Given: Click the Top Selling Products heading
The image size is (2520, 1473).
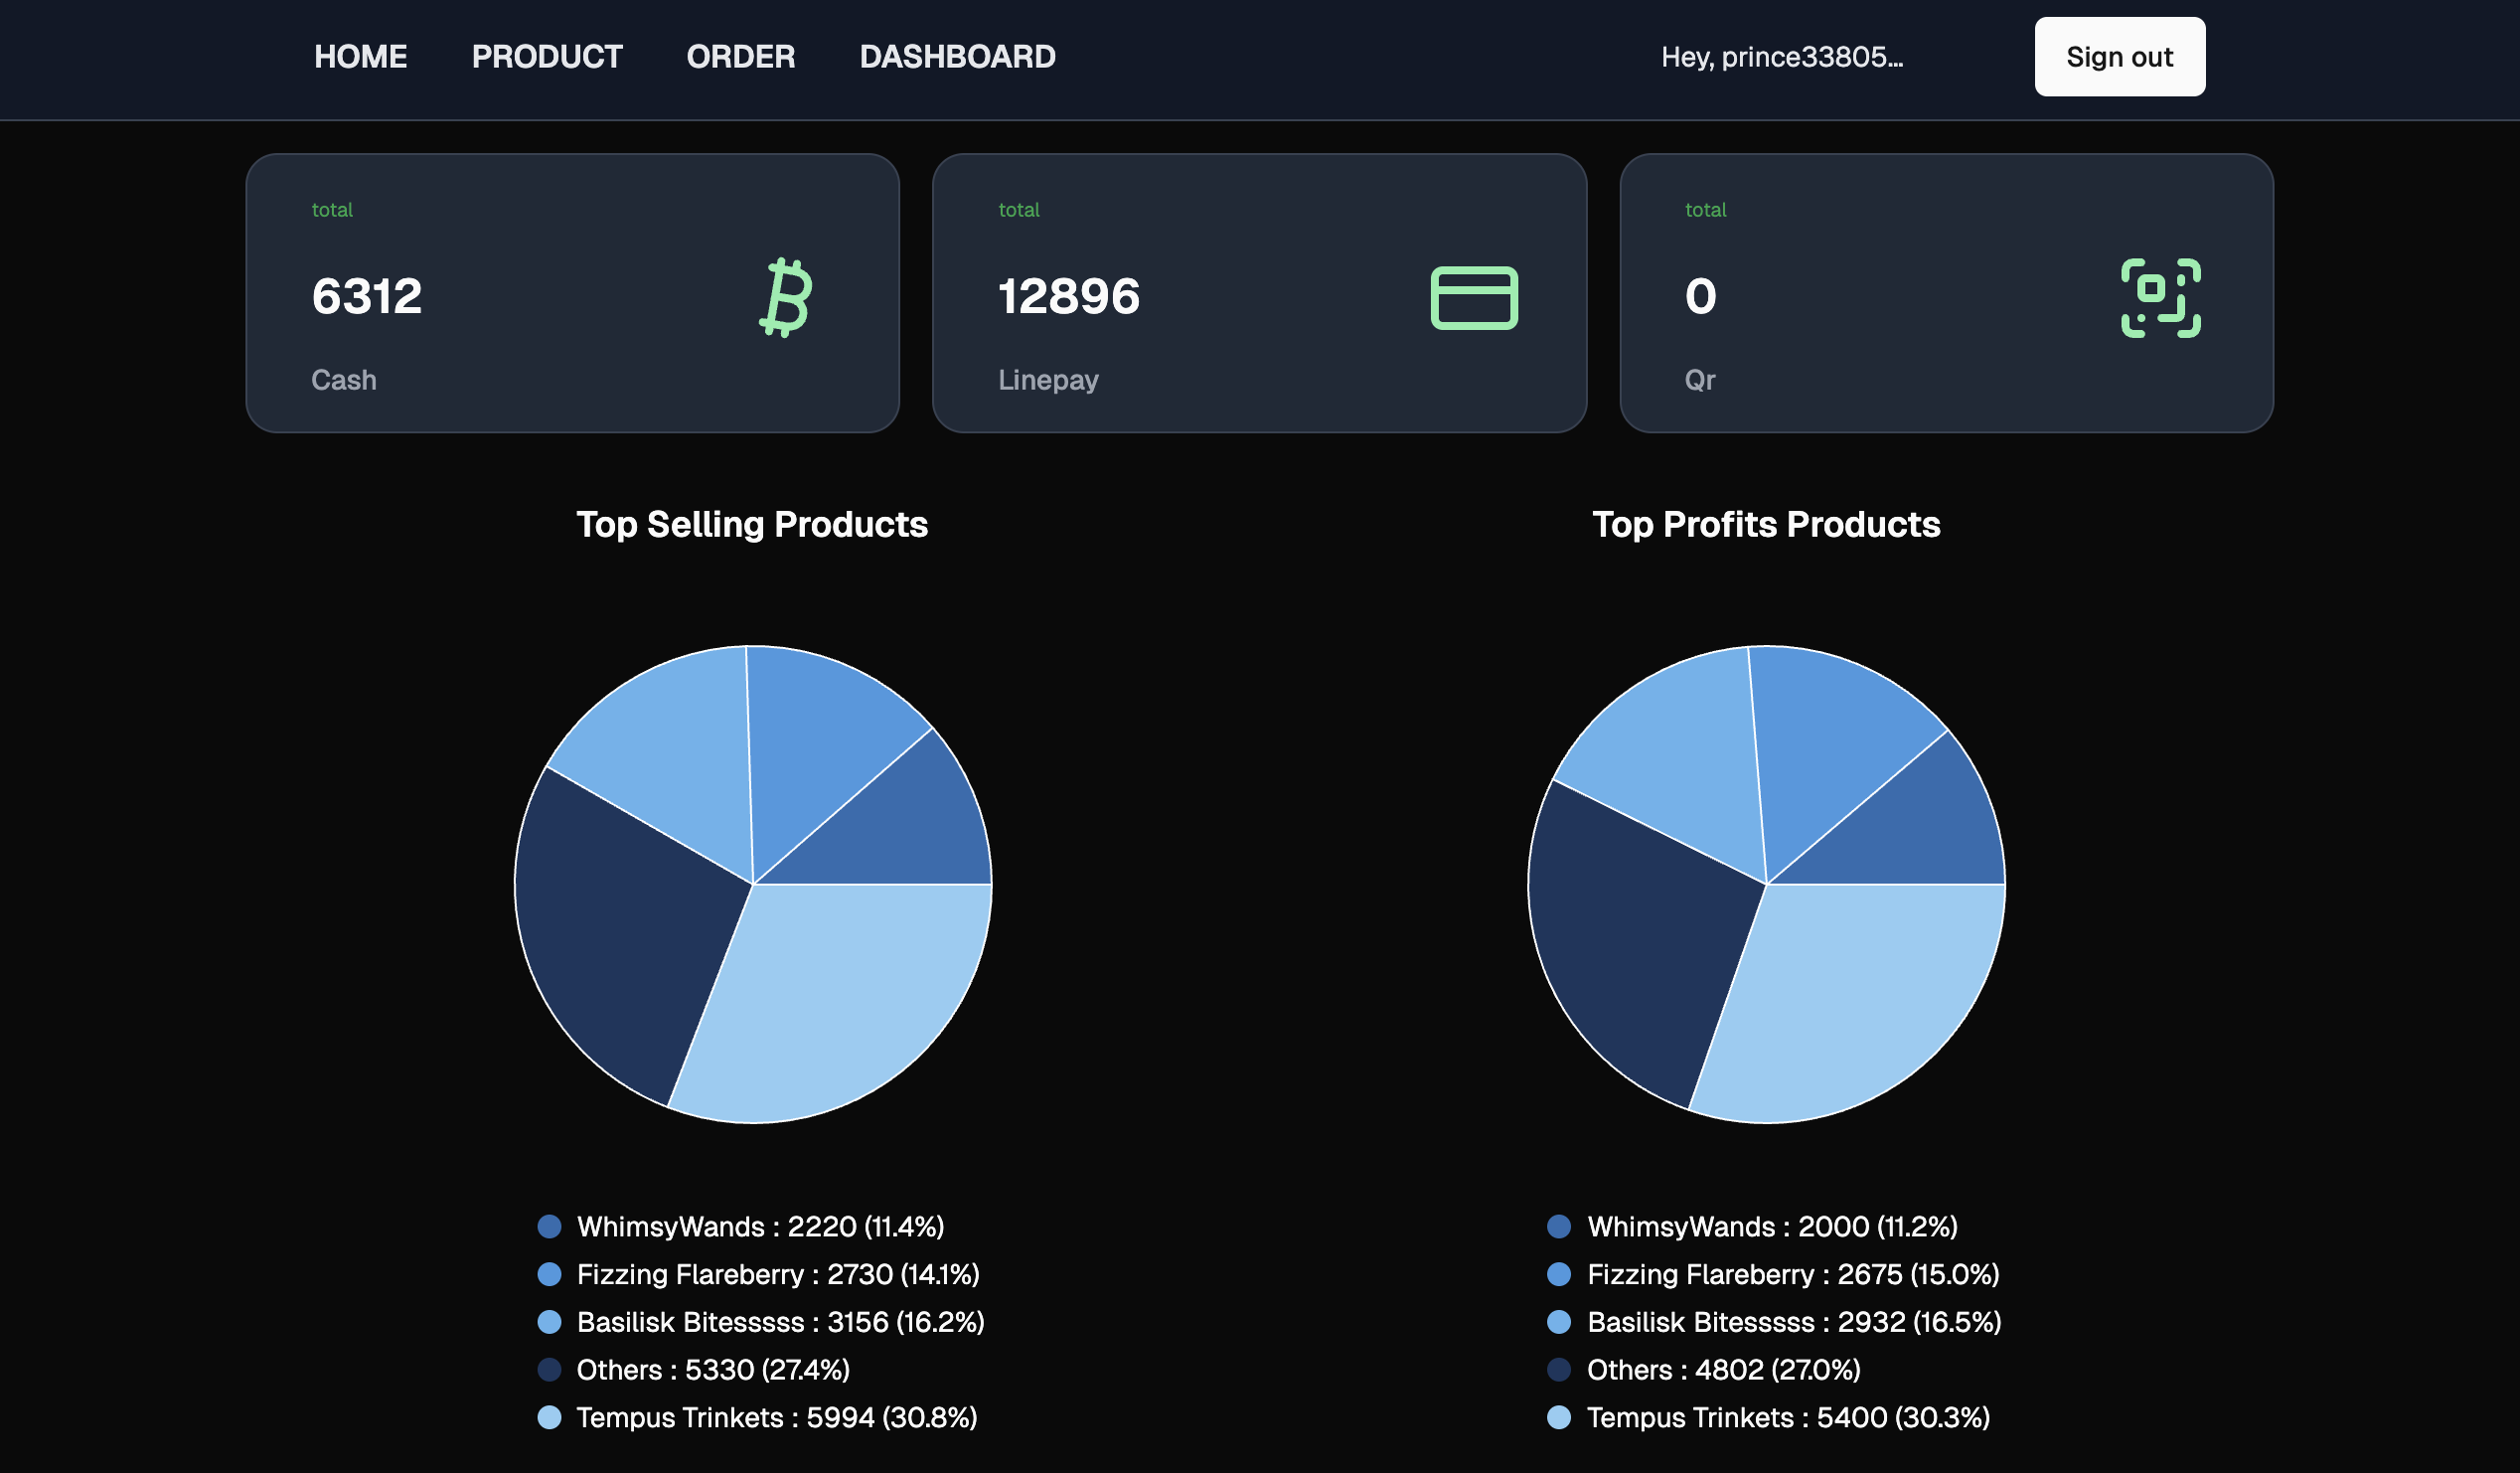Looking at the screenshot, I should click(x=752, y=525).
